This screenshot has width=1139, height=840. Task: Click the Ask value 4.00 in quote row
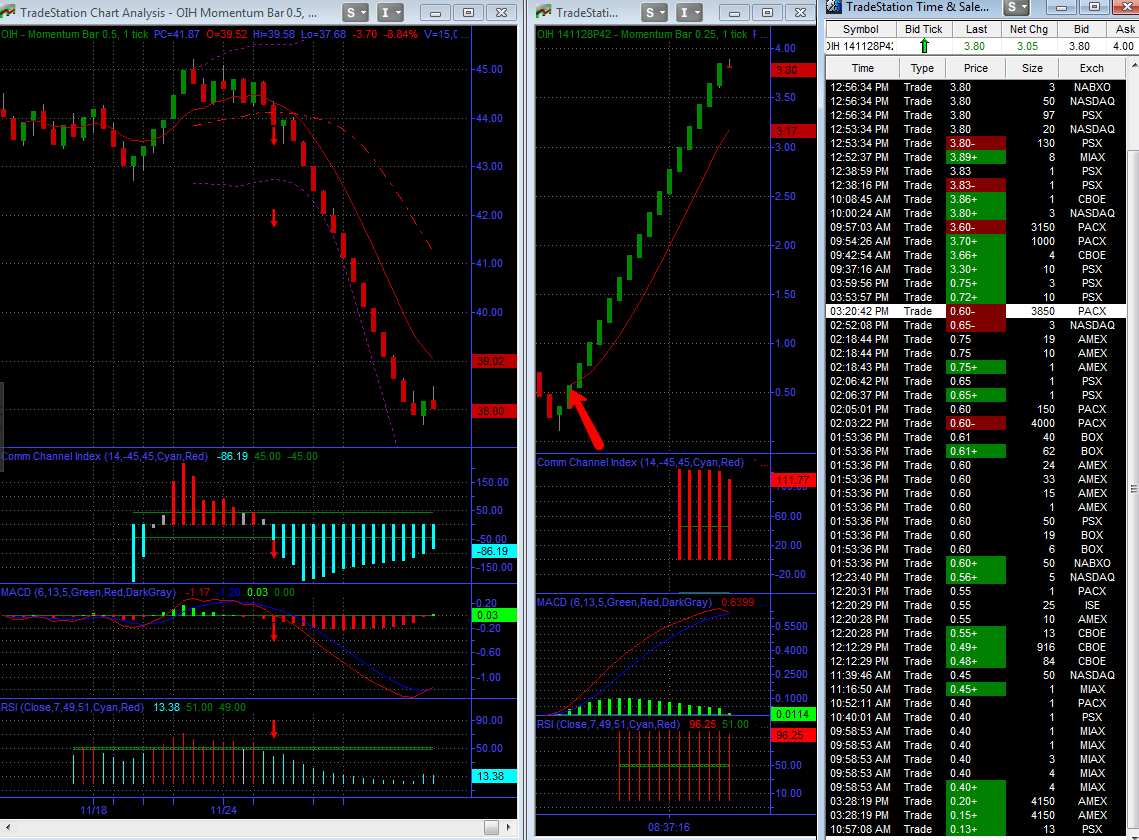(1123, 46)
